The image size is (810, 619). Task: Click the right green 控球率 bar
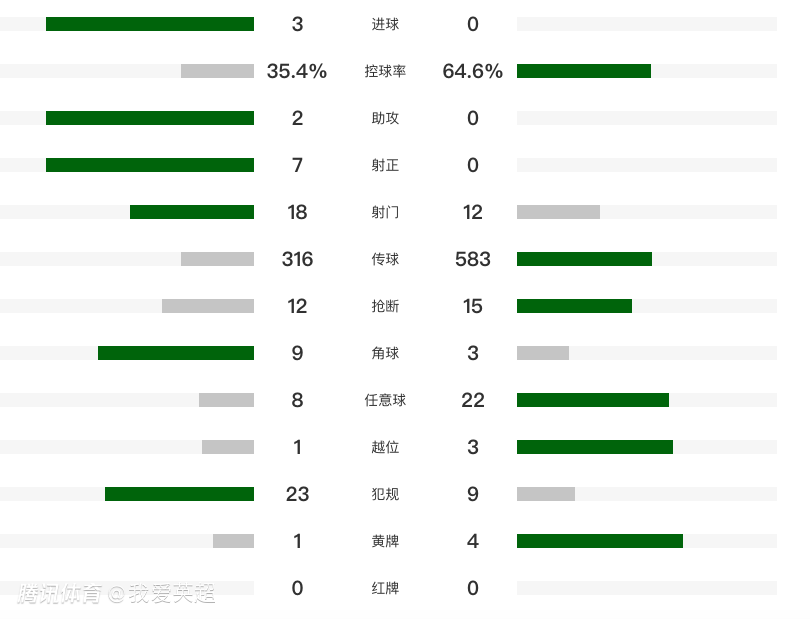(584, 71)
